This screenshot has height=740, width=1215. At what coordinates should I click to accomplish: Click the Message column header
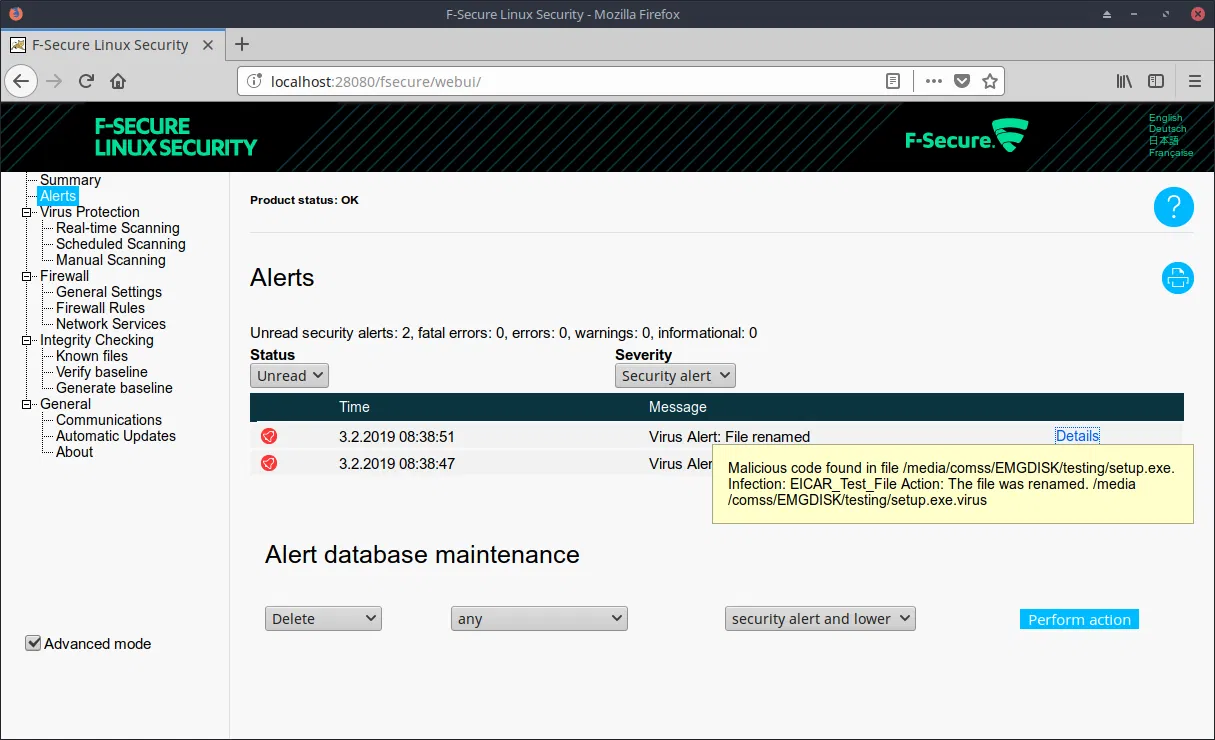(678, 407)
